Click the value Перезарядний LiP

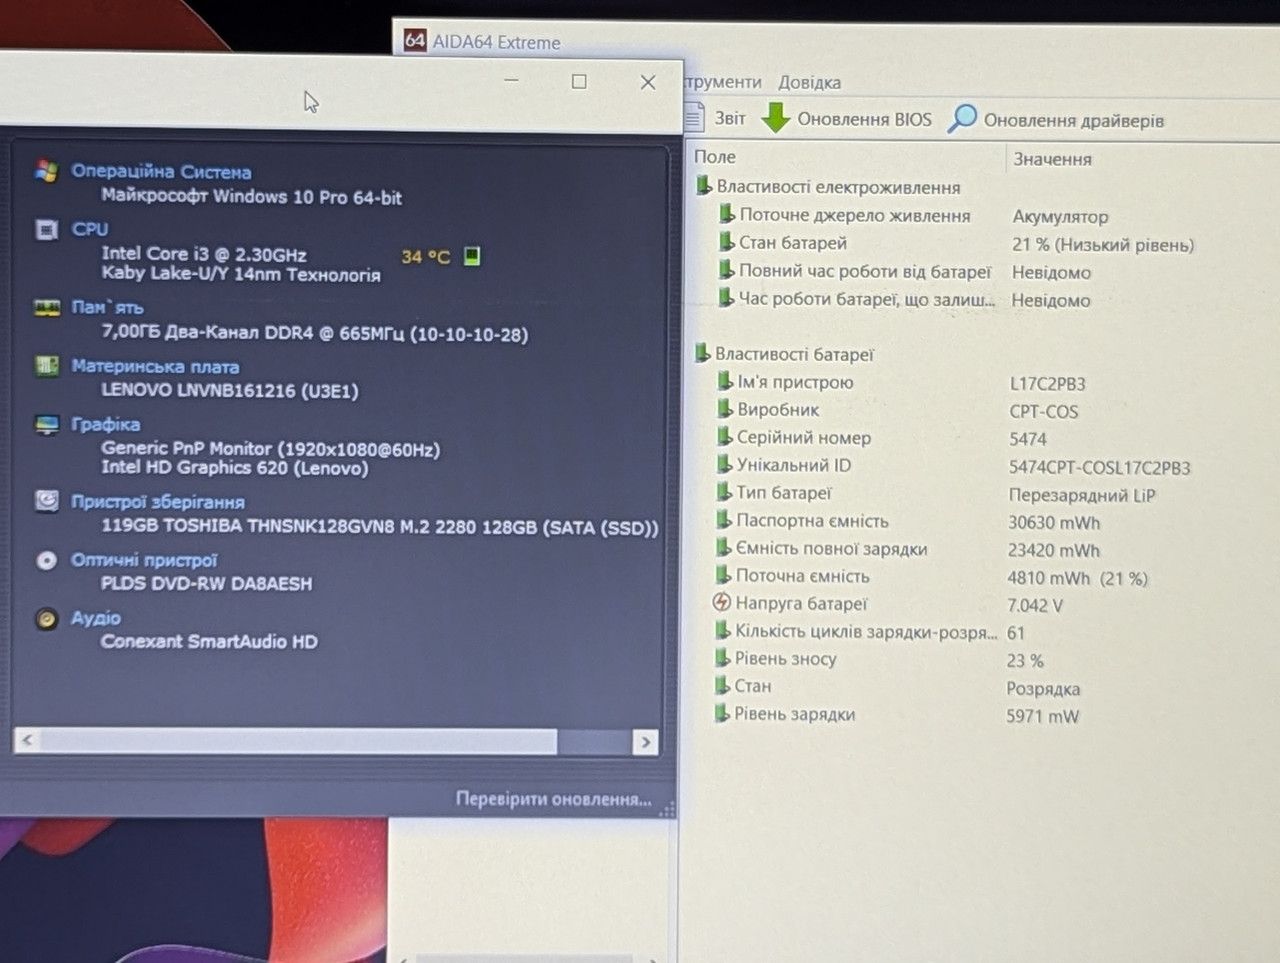tap(1082, 496)
